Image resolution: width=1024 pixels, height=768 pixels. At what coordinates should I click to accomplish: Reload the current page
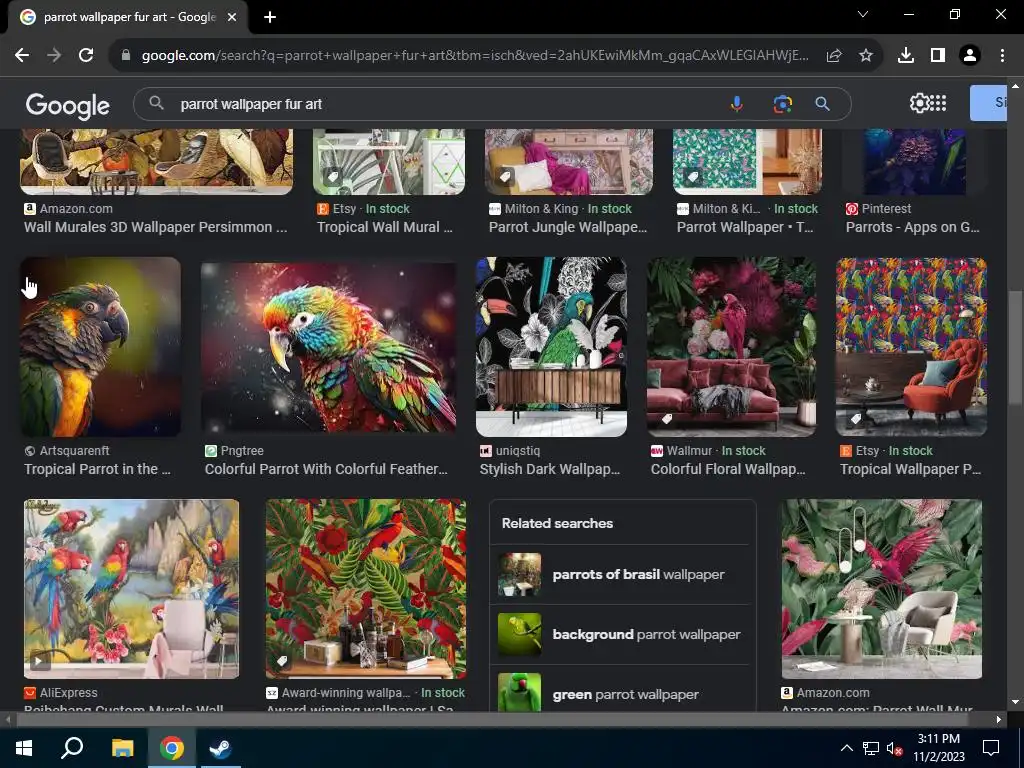86,56
